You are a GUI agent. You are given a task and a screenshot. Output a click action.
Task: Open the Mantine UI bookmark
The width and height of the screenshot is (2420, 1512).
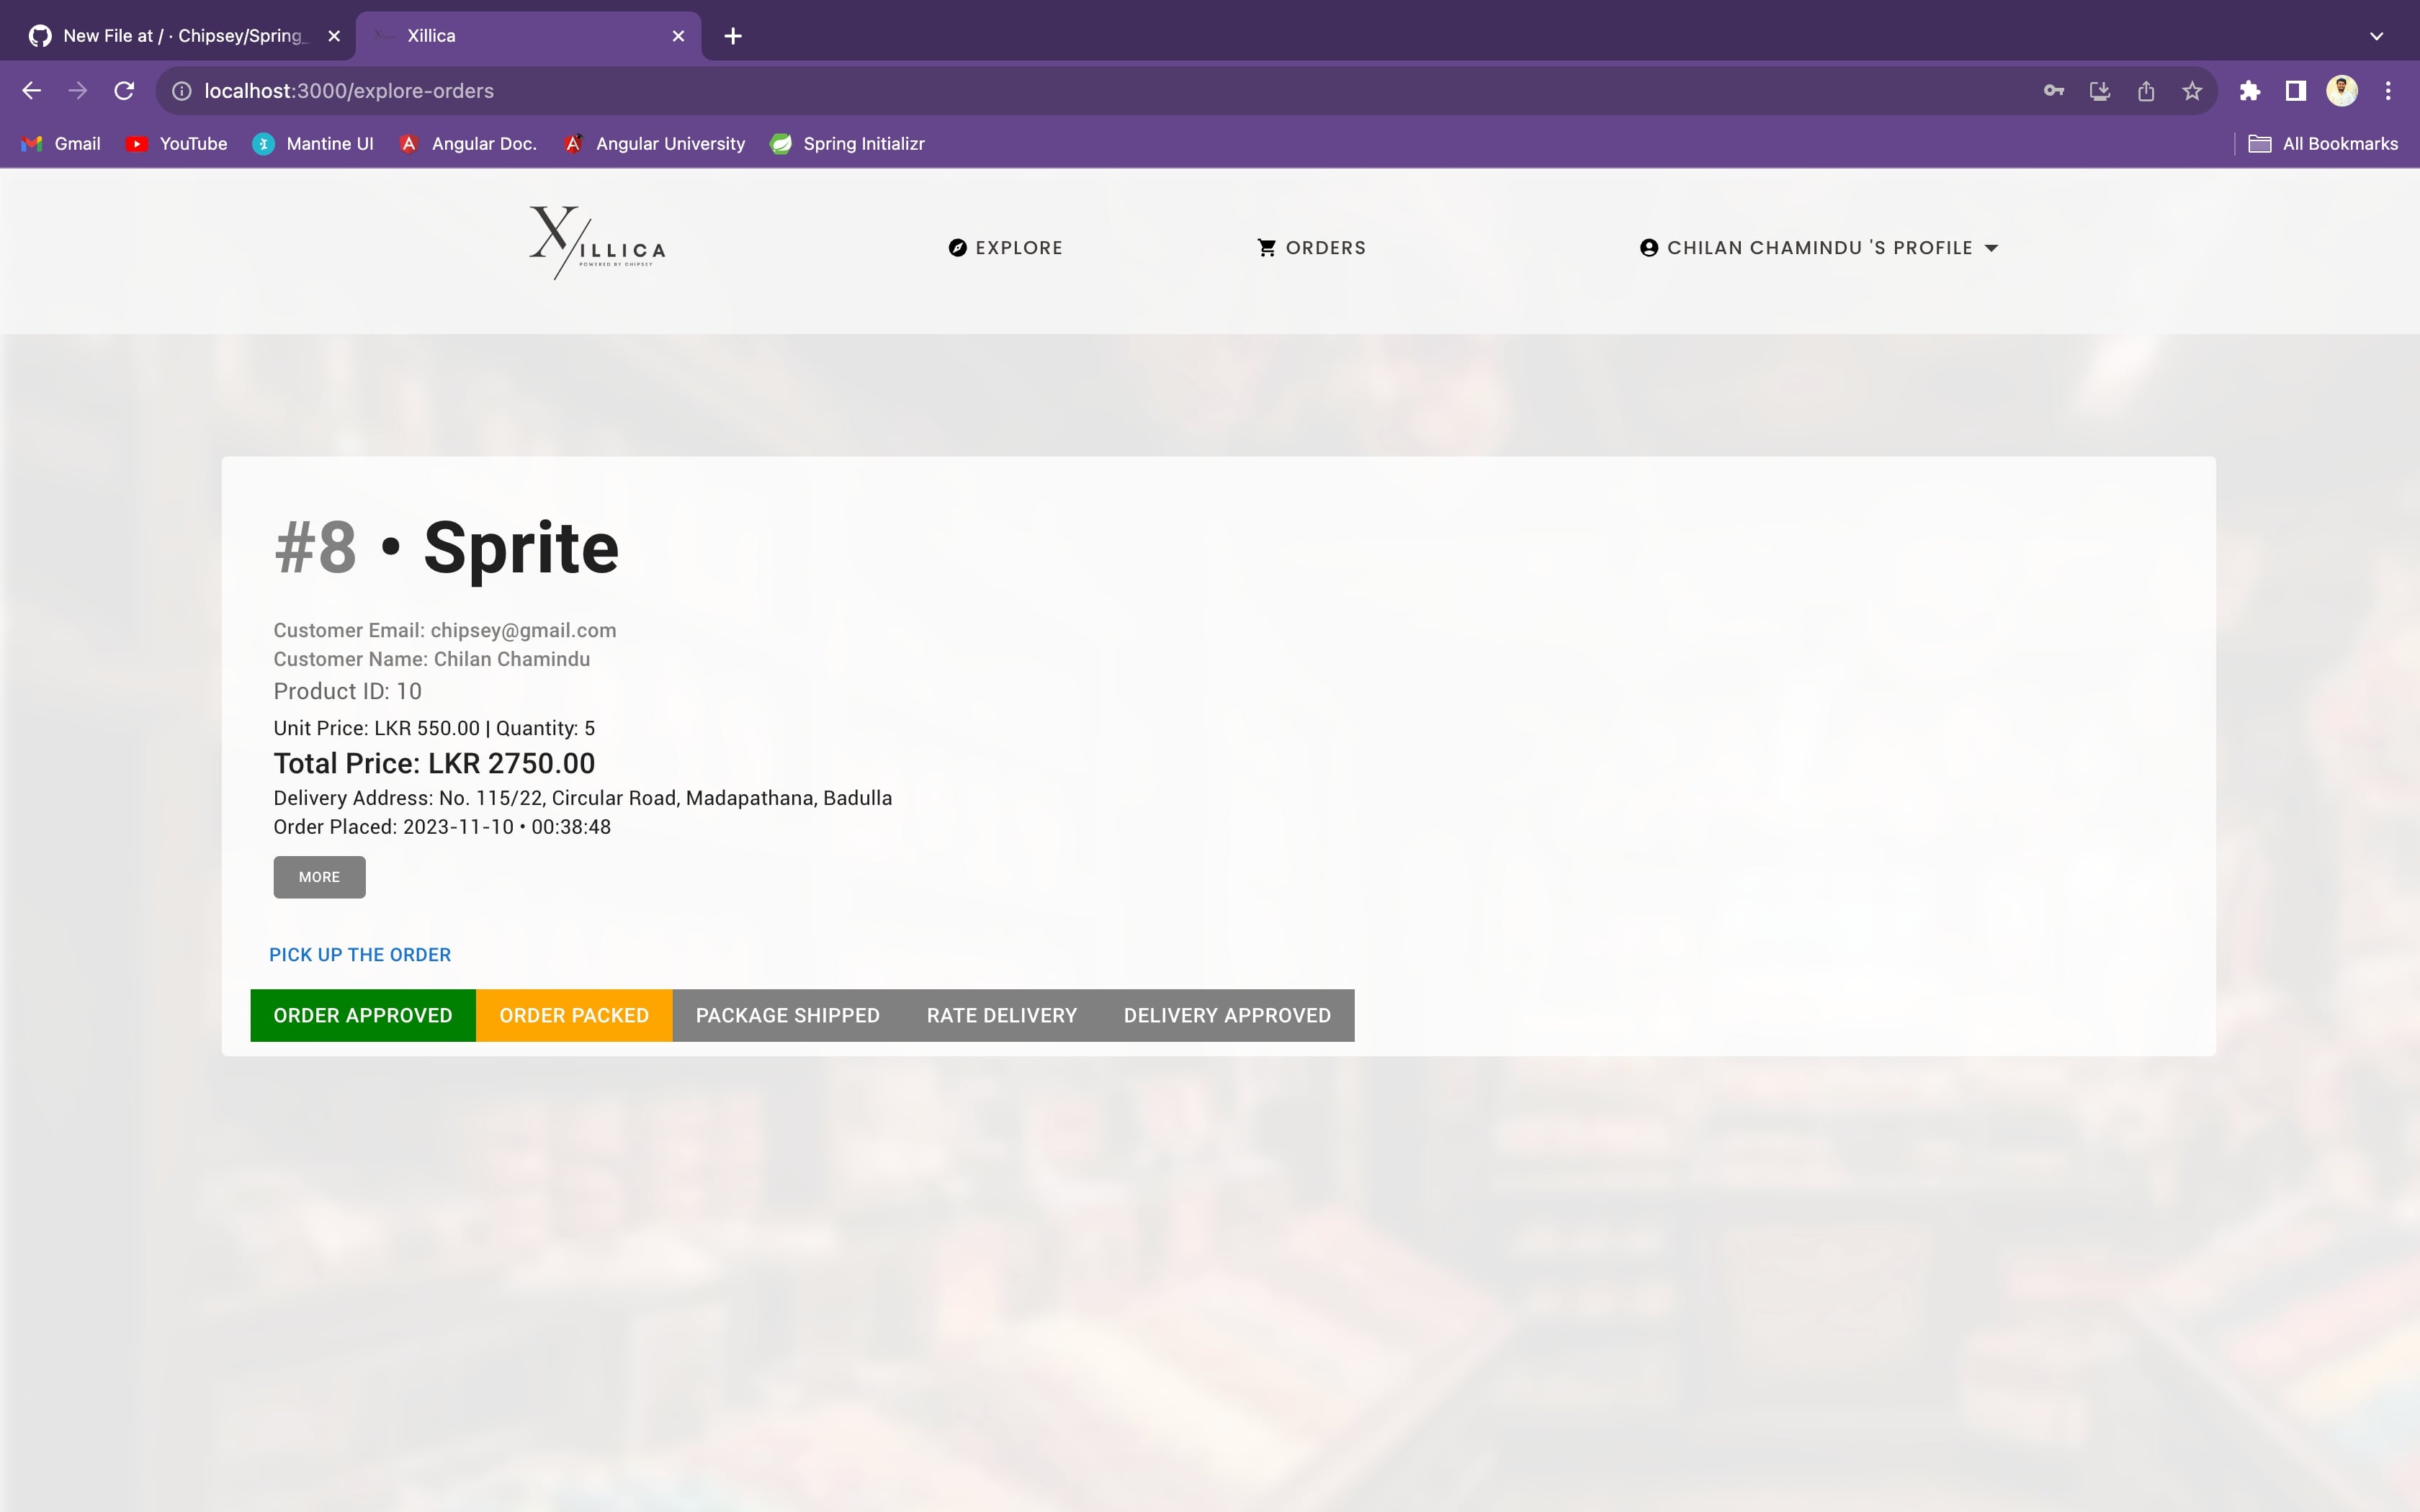[x=313, y=144]
